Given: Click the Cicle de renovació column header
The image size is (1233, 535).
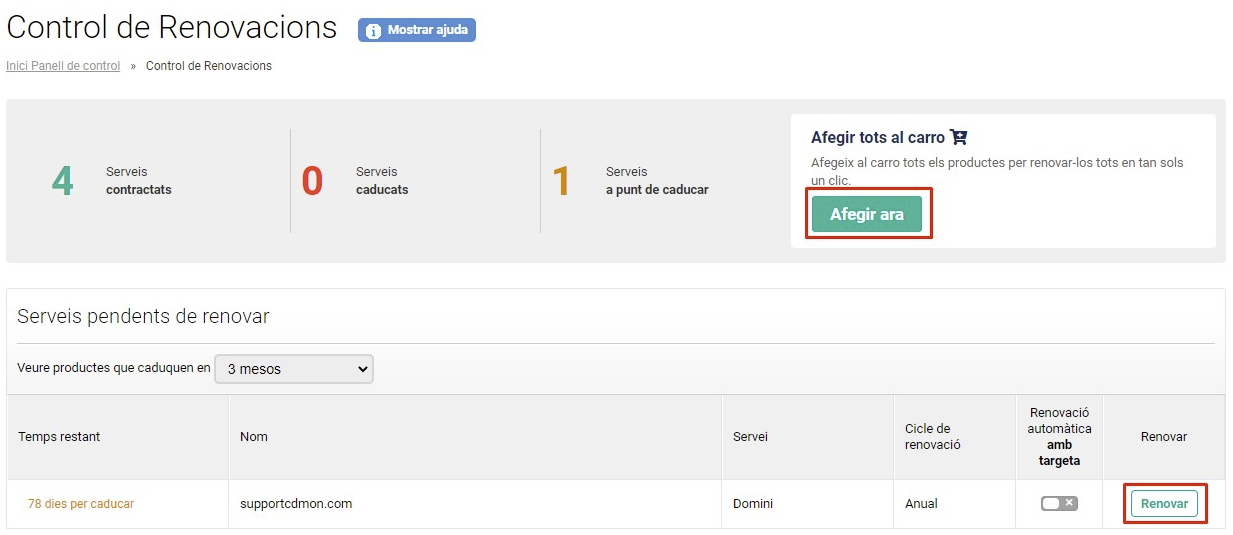Looking at the screenshot, I should 933,437.
